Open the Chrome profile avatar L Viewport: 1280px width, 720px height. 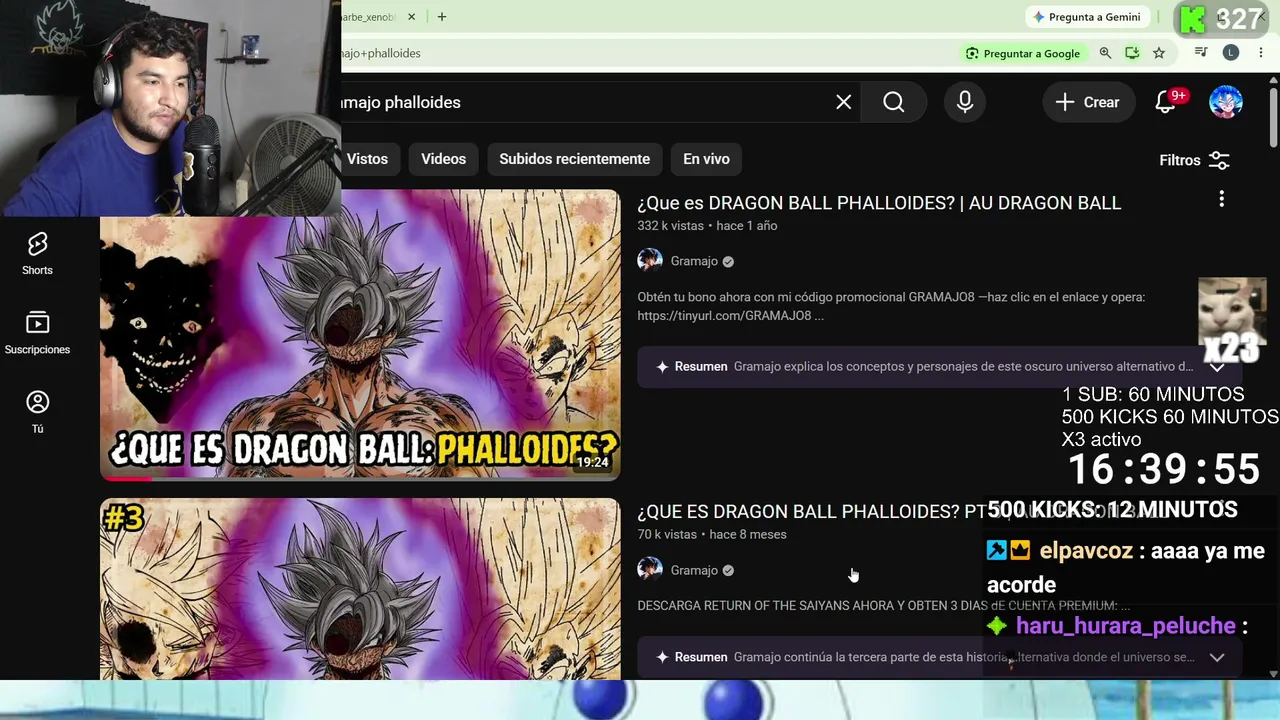point(1231,53)
